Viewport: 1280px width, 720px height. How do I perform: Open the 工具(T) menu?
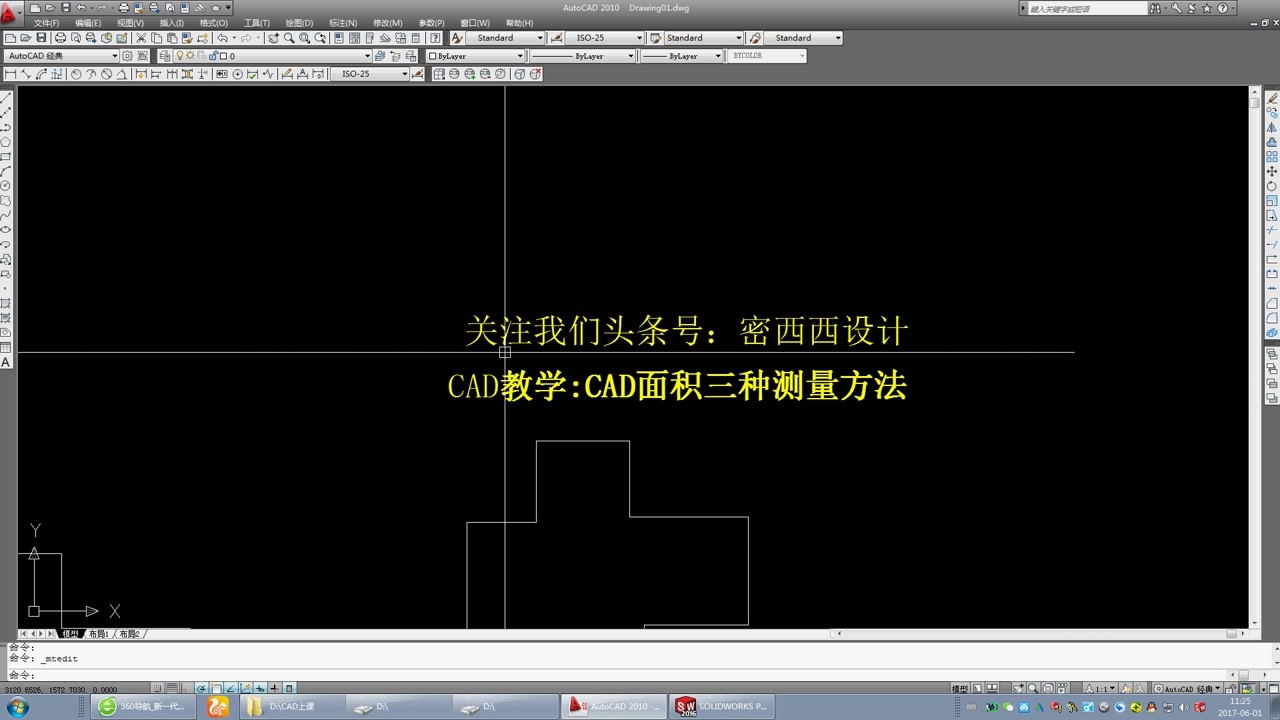(x=257, y=23)
